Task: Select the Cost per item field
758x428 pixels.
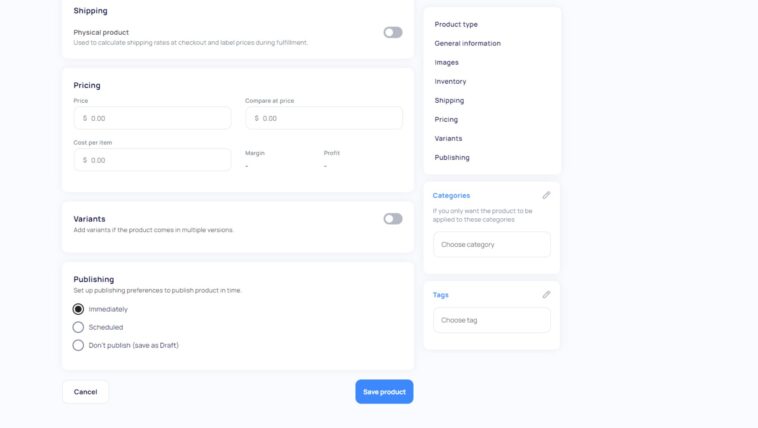Action: click(x=152, y=160)
